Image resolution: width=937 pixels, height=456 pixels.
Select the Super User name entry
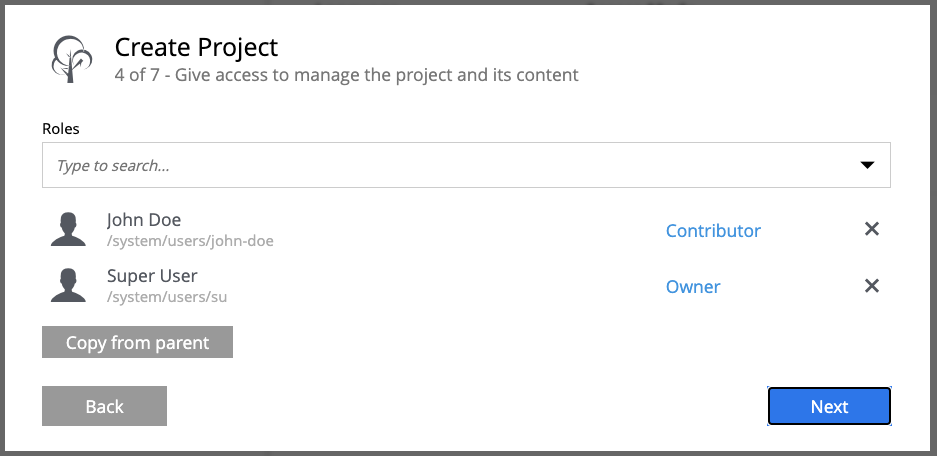point(152,276)
